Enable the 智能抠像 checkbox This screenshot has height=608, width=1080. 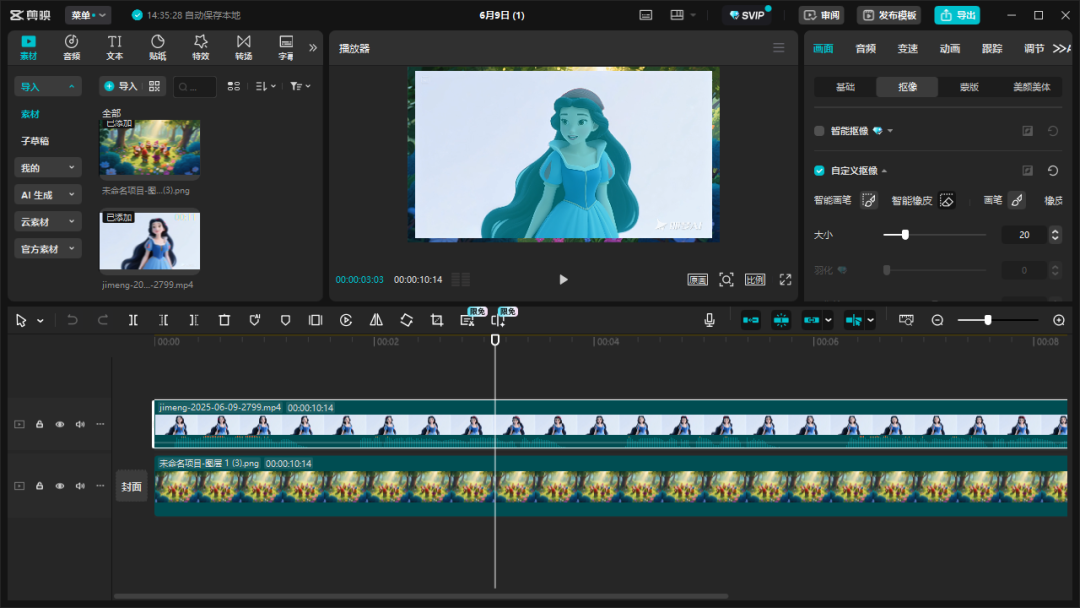[819, 131]
